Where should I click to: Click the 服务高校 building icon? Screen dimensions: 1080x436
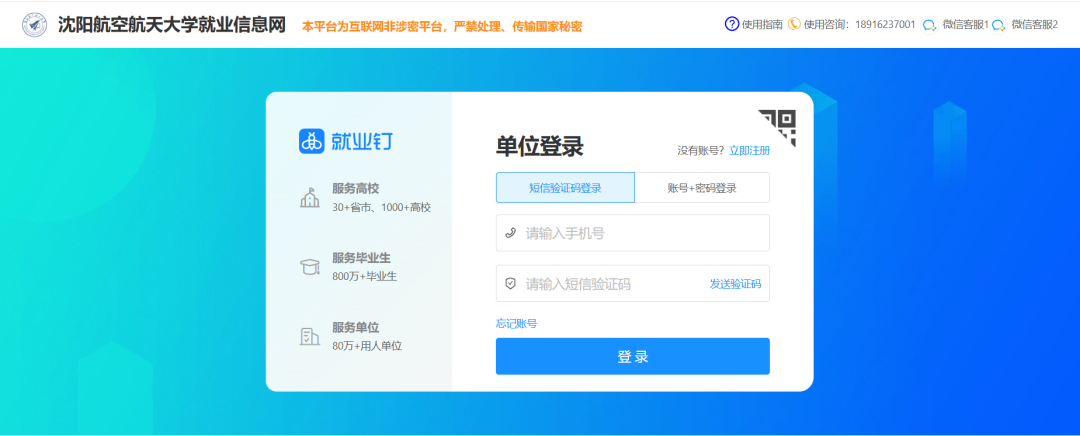pos(310,197)
